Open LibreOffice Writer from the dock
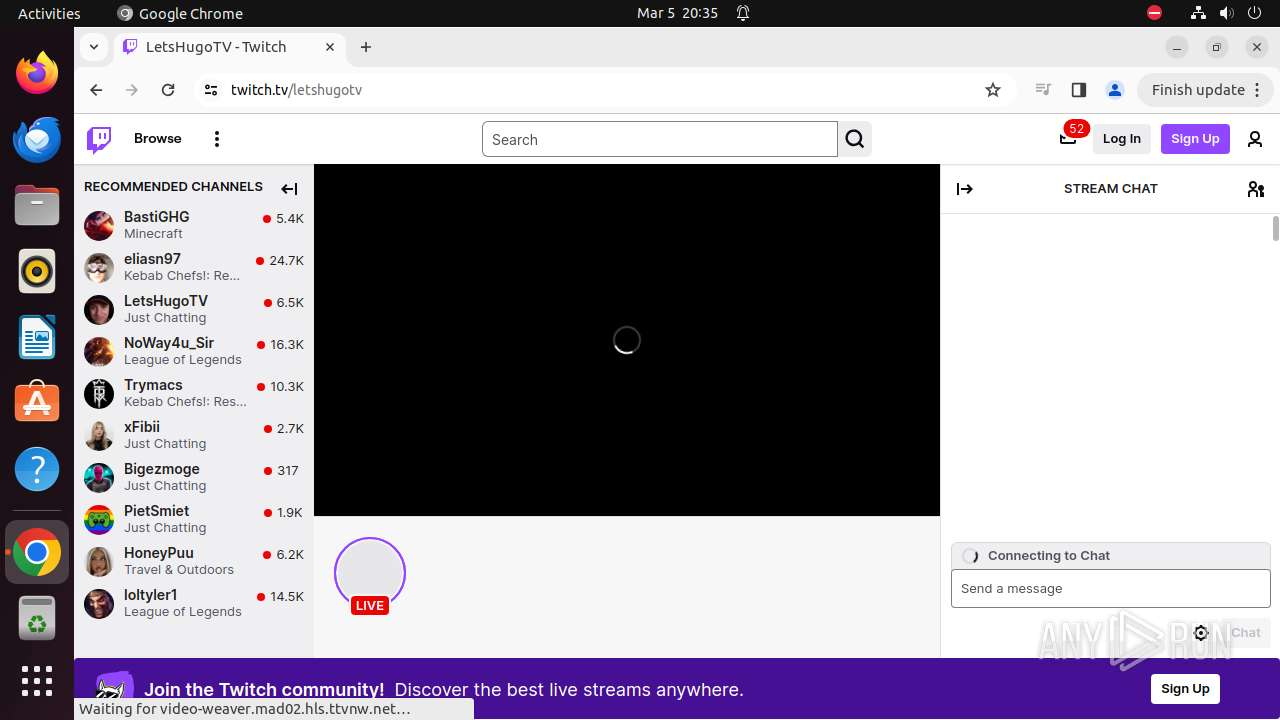The height and width of the screenshot is (720, 1280). click(37, 337)
